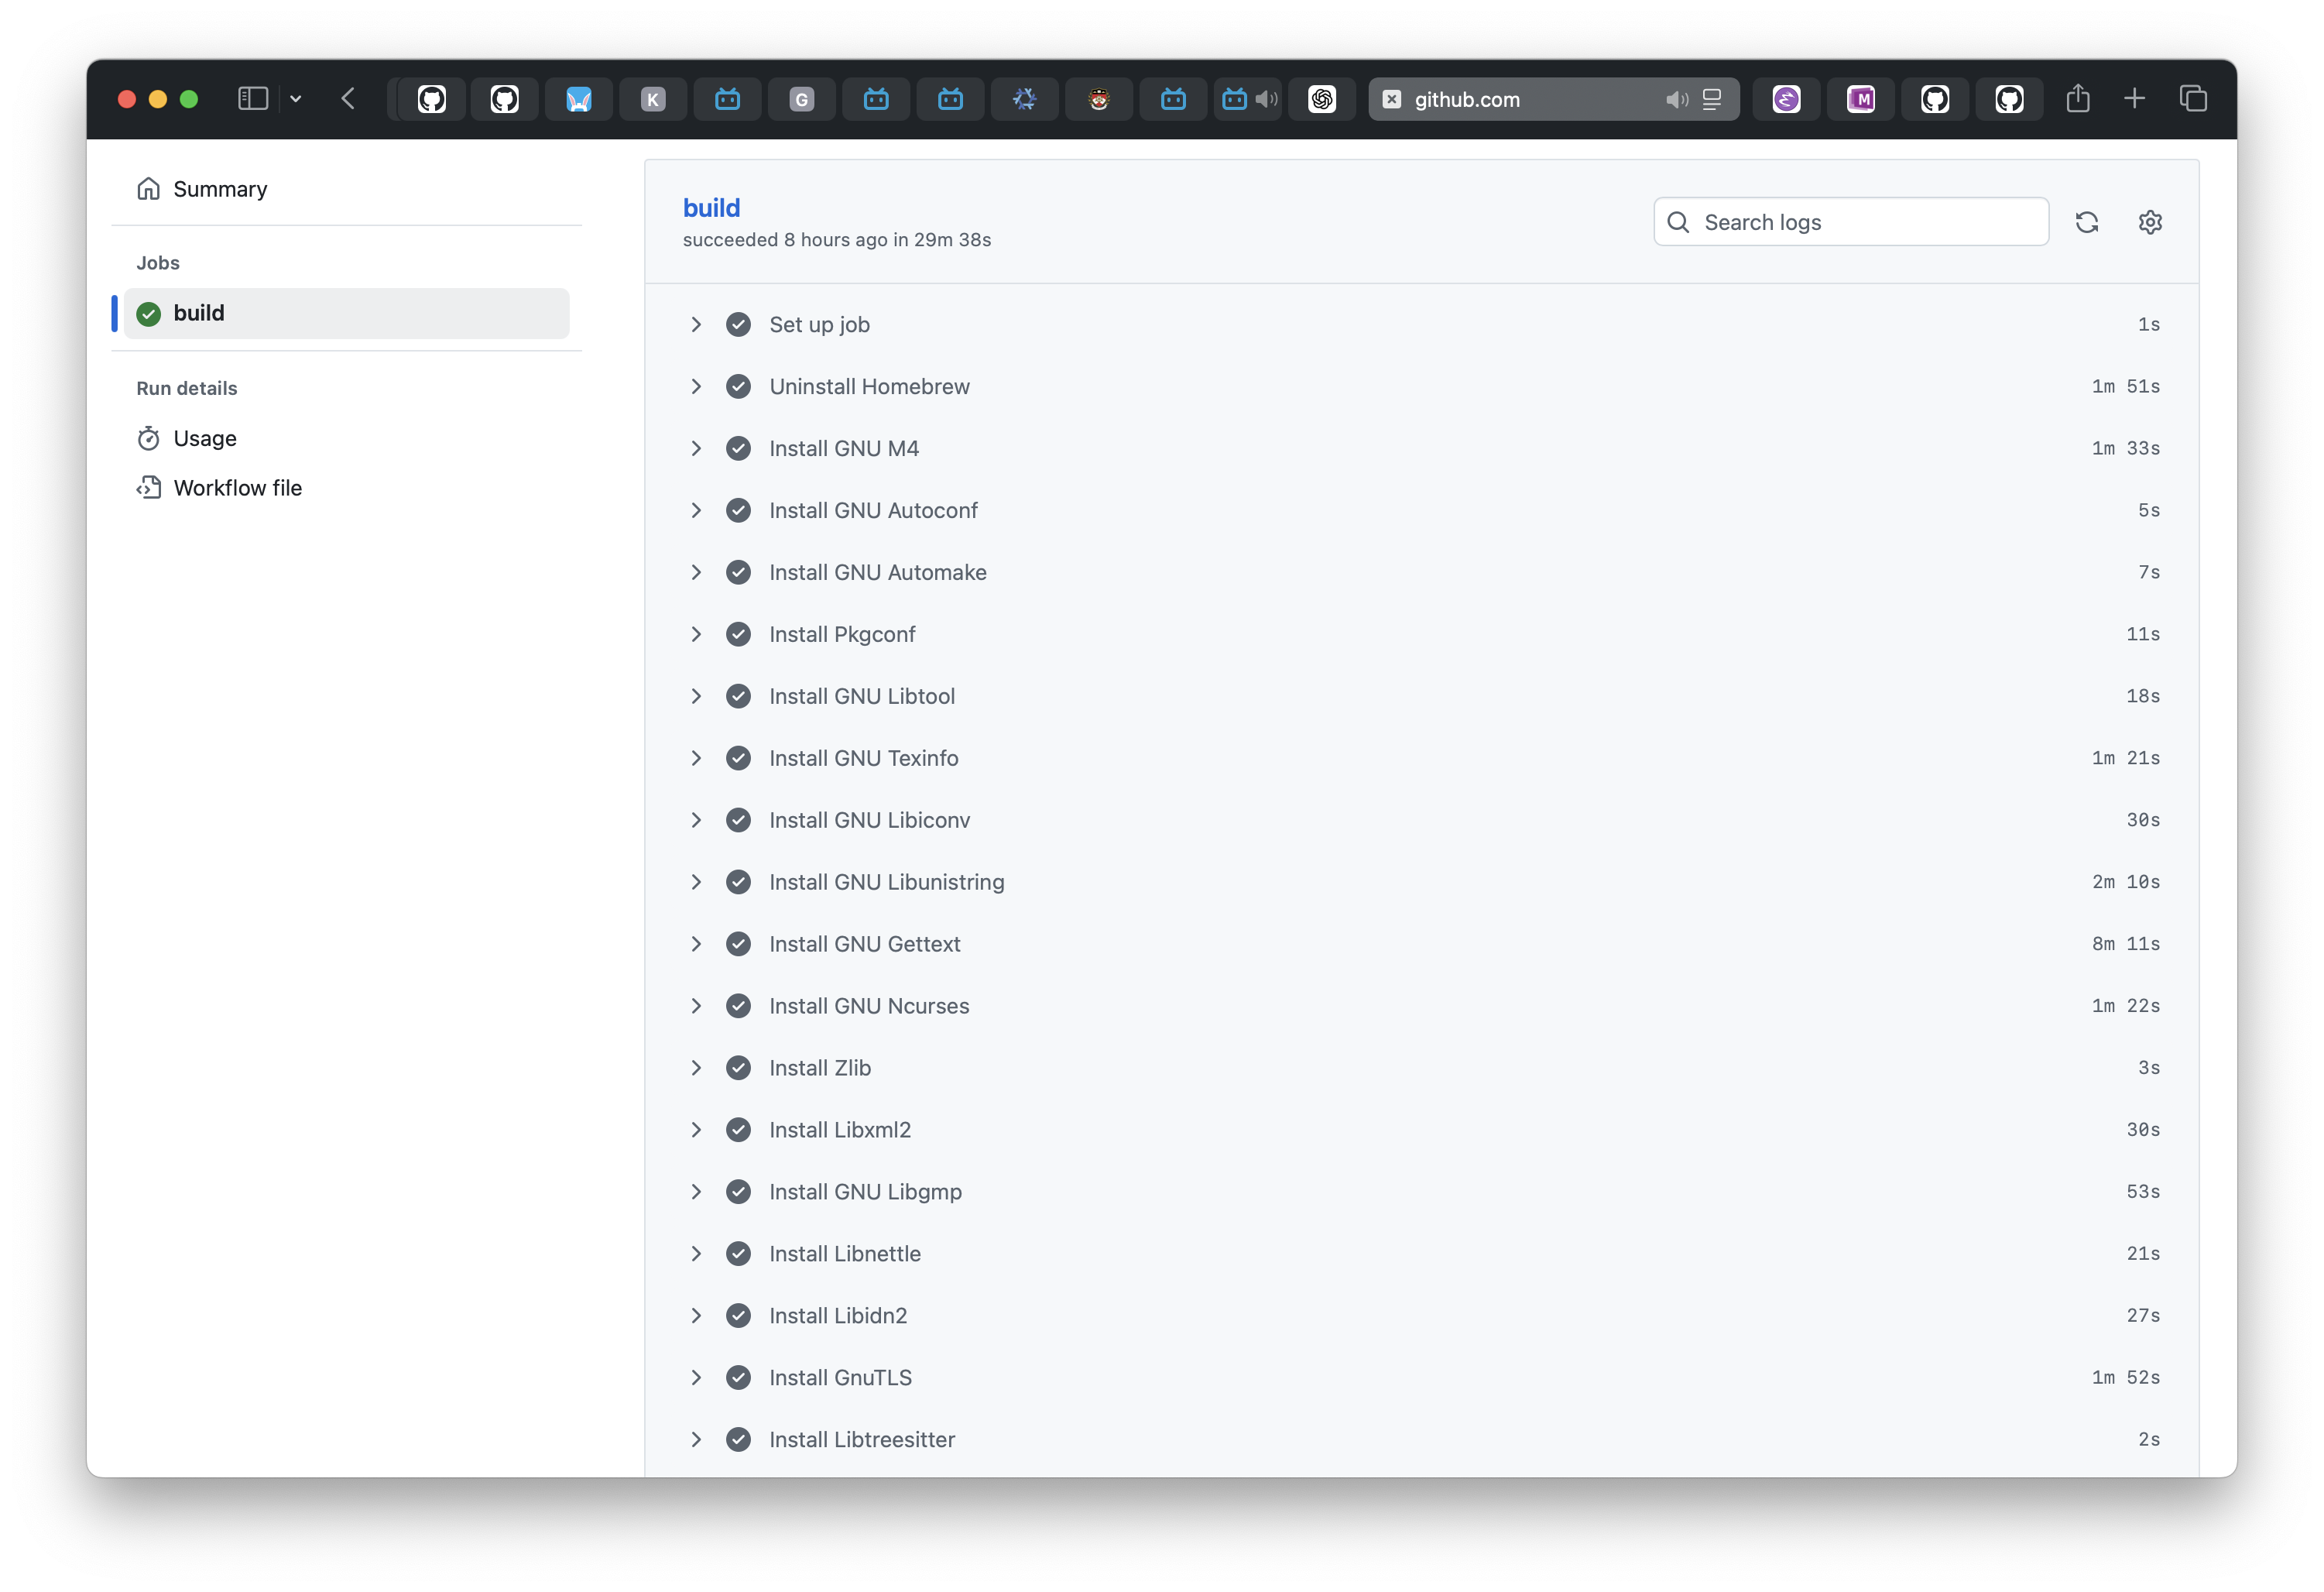The height and width of the screenshot is (1592, 2324).
Task: Click the Workflow file icon in sidebar
Action: tap(148, 487)
